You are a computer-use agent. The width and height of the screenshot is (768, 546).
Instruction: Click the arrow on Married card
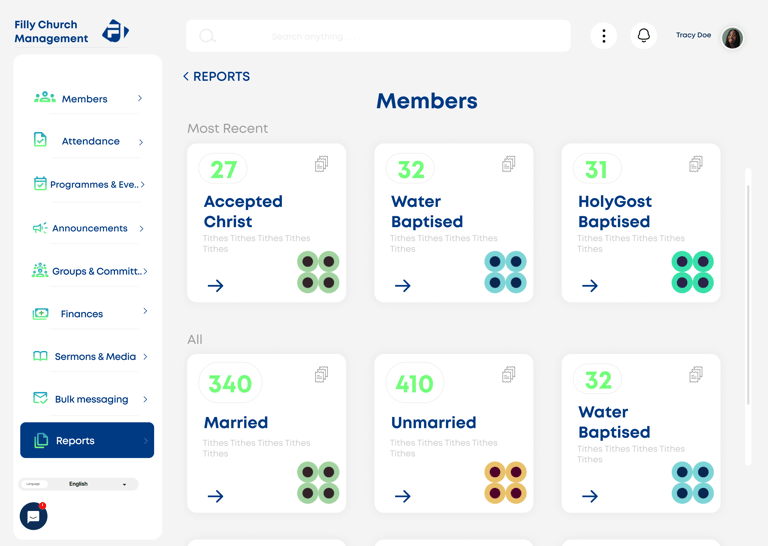coord(215,496)
